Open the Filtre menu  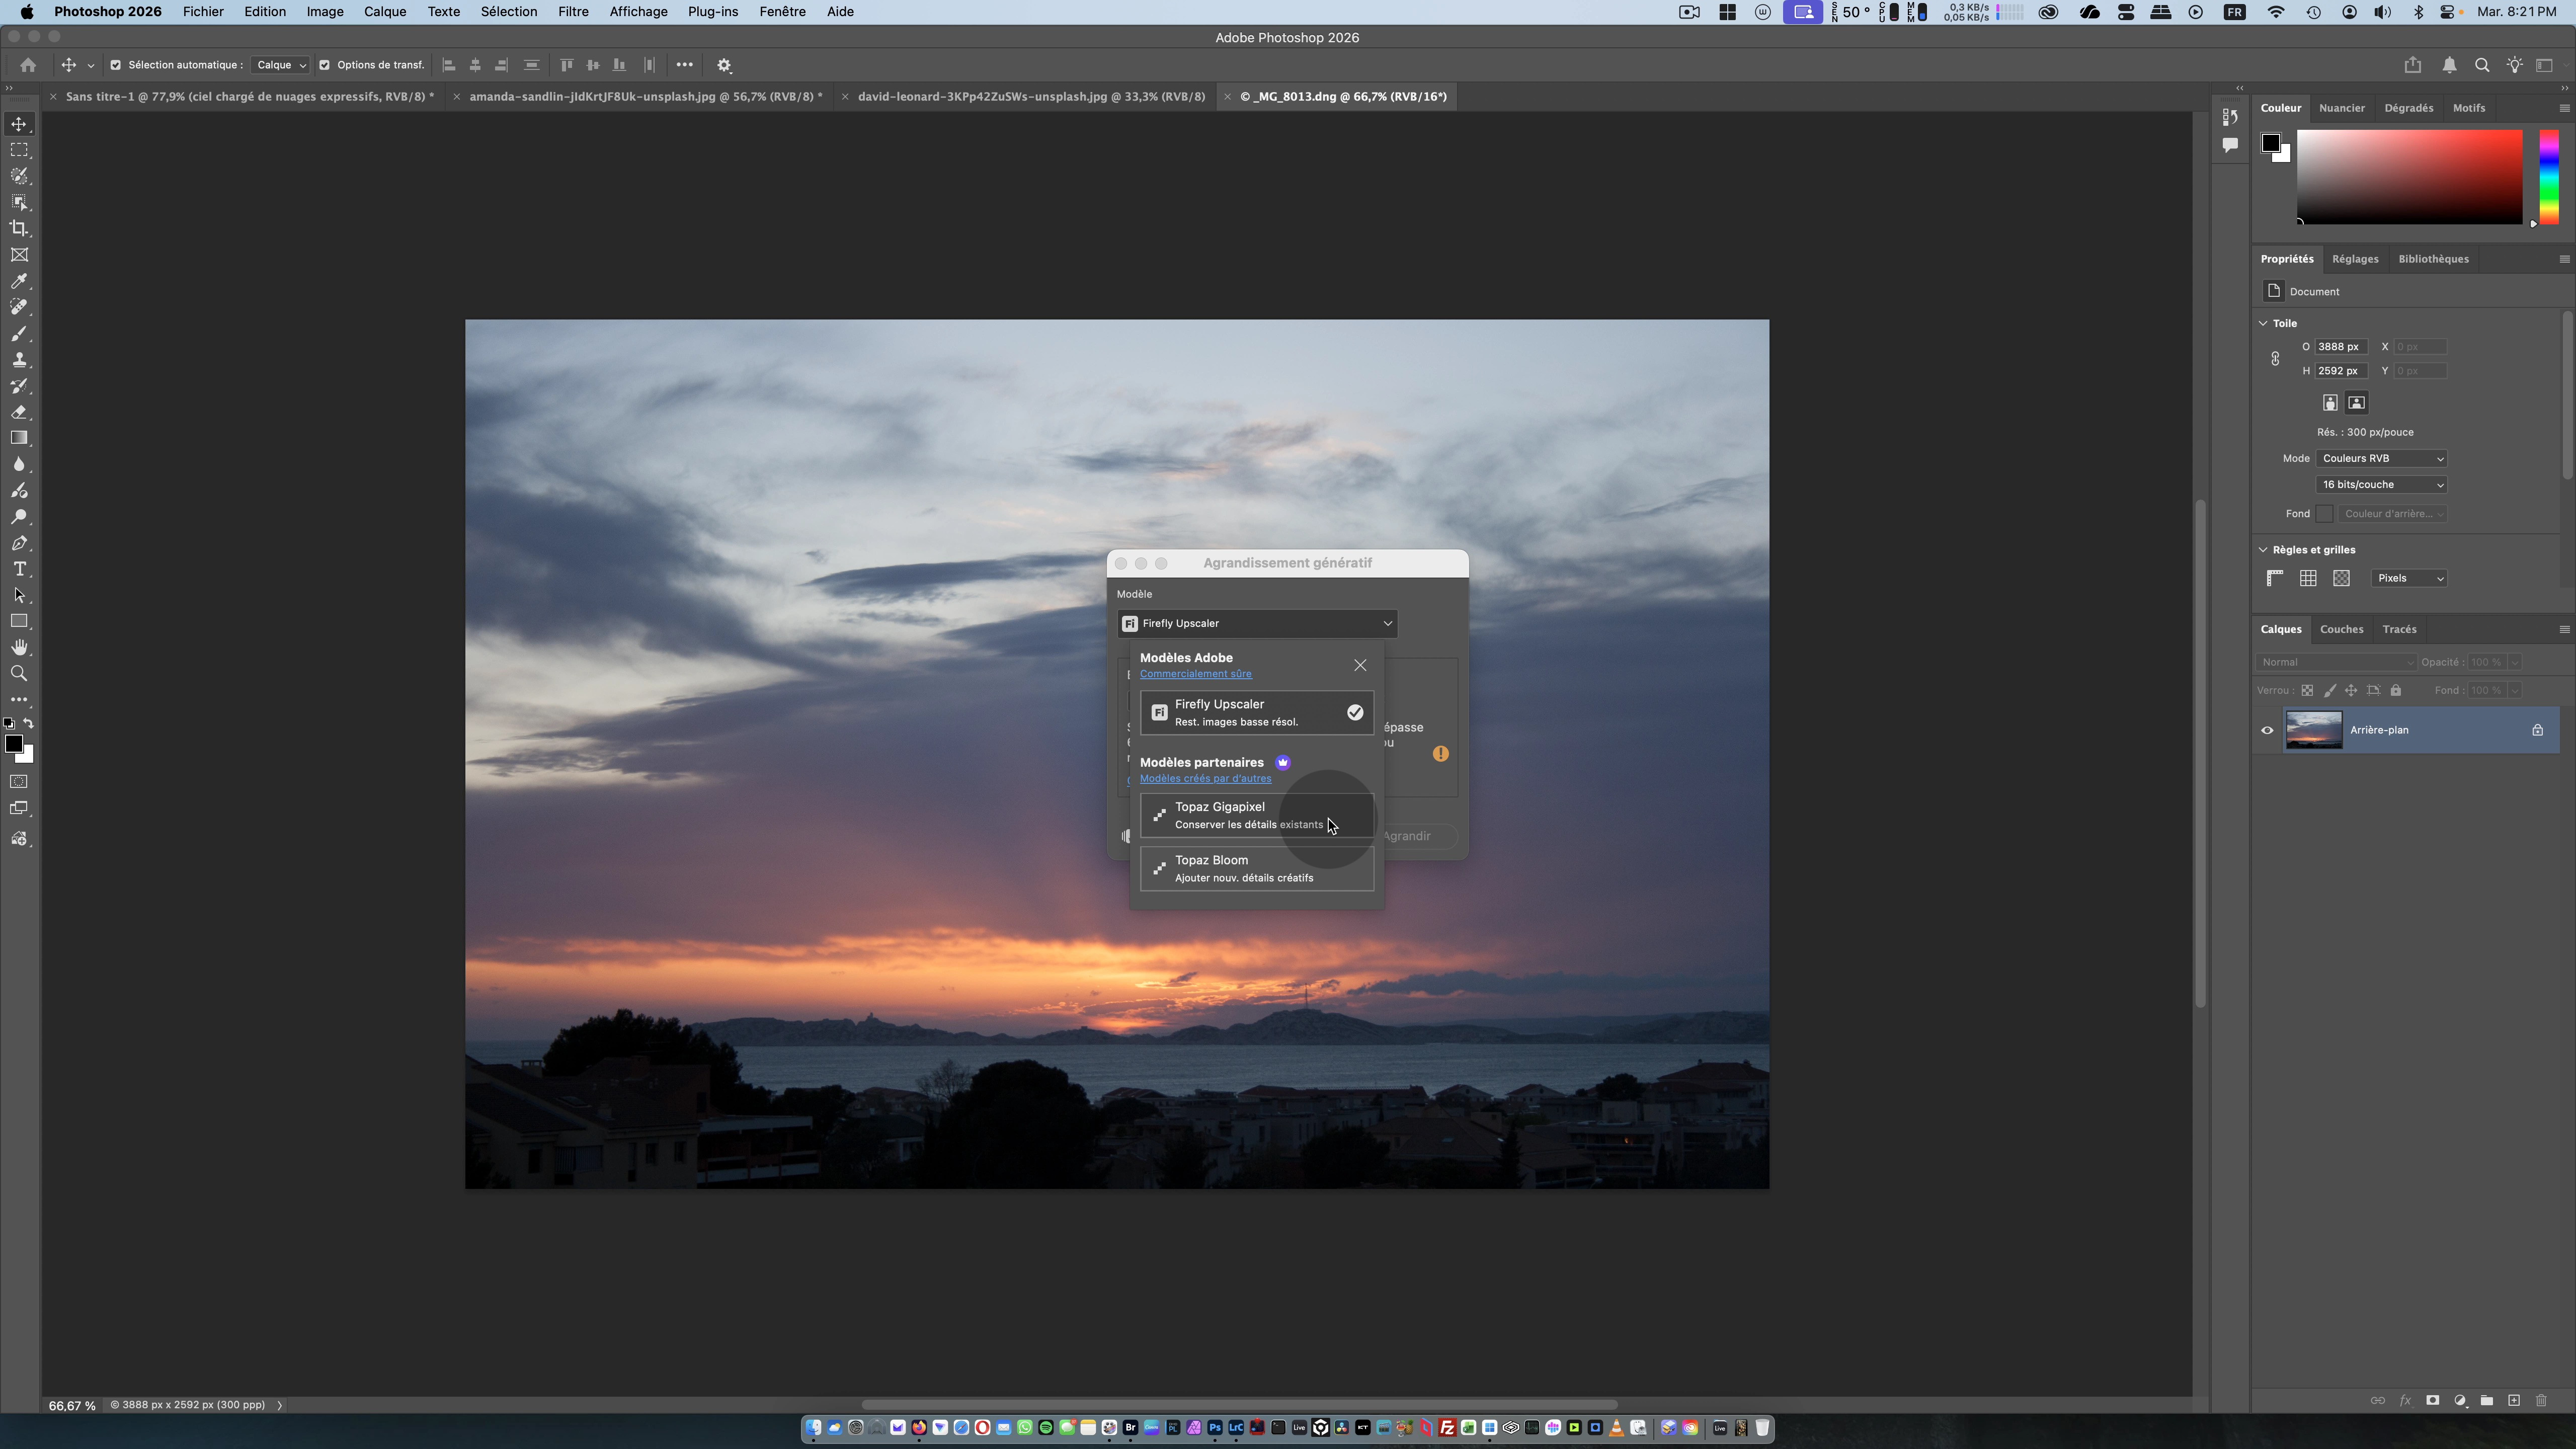click(x=572, y=12)
